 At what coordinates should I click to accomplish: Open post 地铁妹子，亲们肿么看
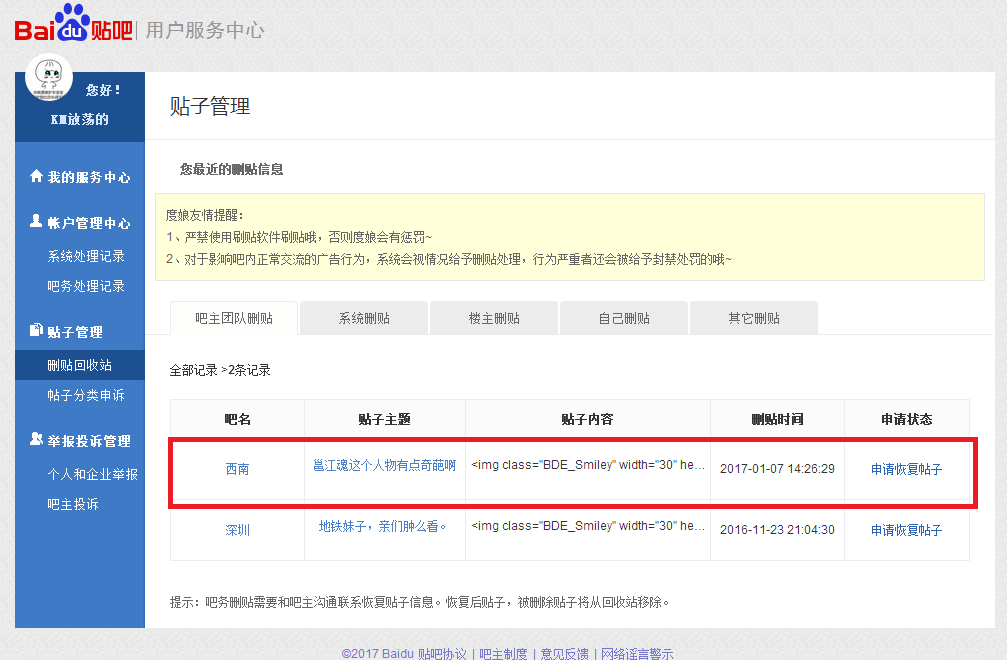click(x=382, y=526)
